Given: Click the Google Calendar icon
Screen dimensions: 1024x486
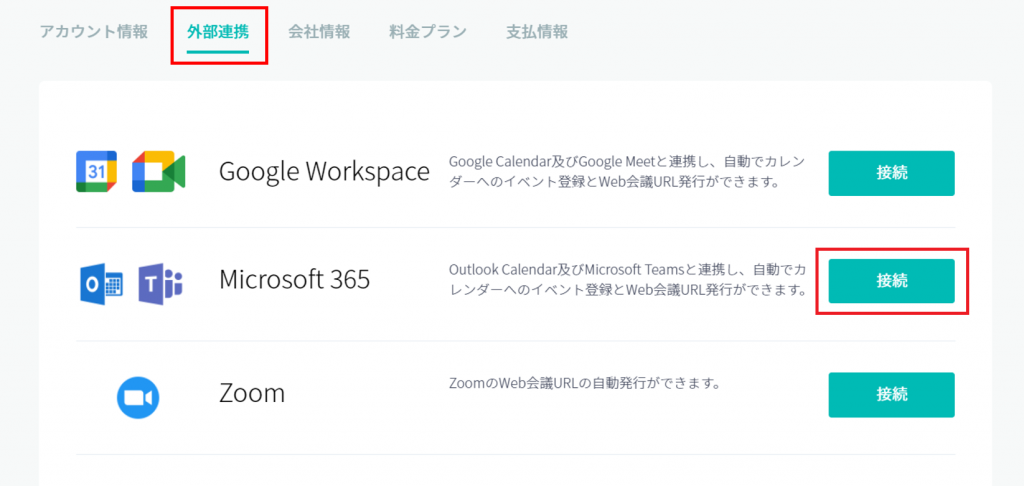Looking at the screenshot, I should (97, 172).
